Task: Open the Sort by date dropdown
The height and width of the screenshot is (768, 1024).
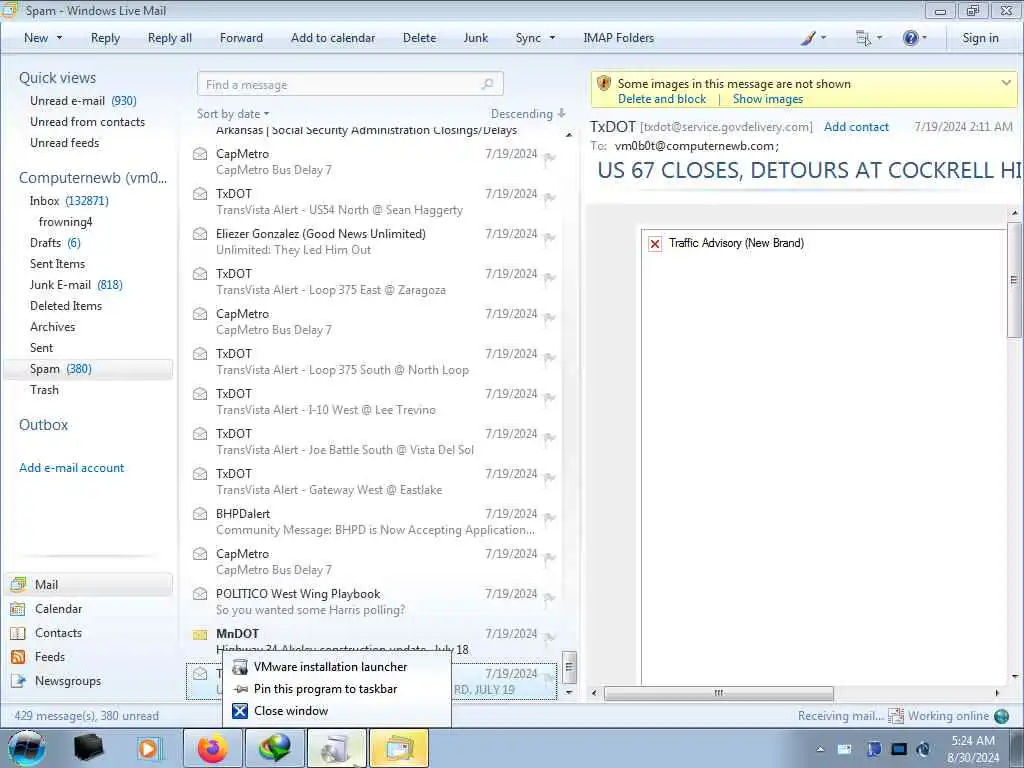Action: tap(233, 114)
